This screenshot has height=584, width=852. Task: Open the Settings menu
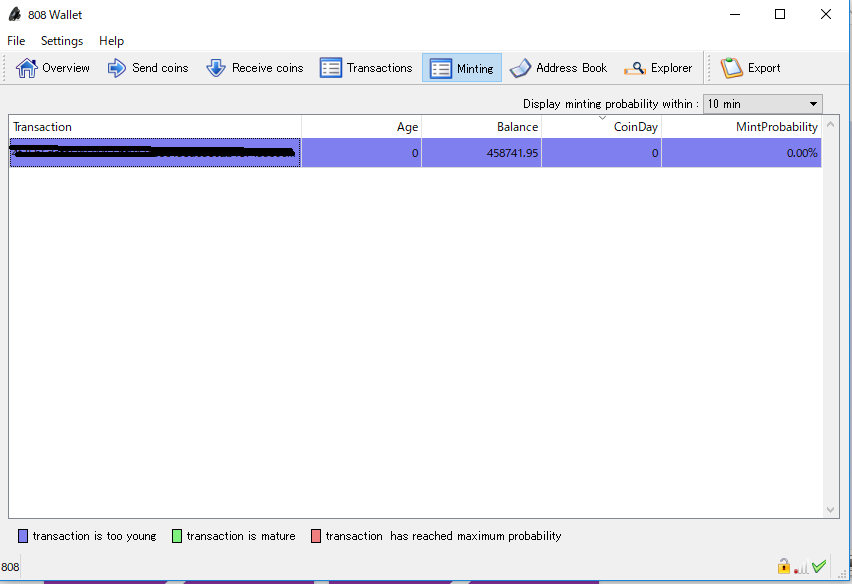(x=62, y=41)
